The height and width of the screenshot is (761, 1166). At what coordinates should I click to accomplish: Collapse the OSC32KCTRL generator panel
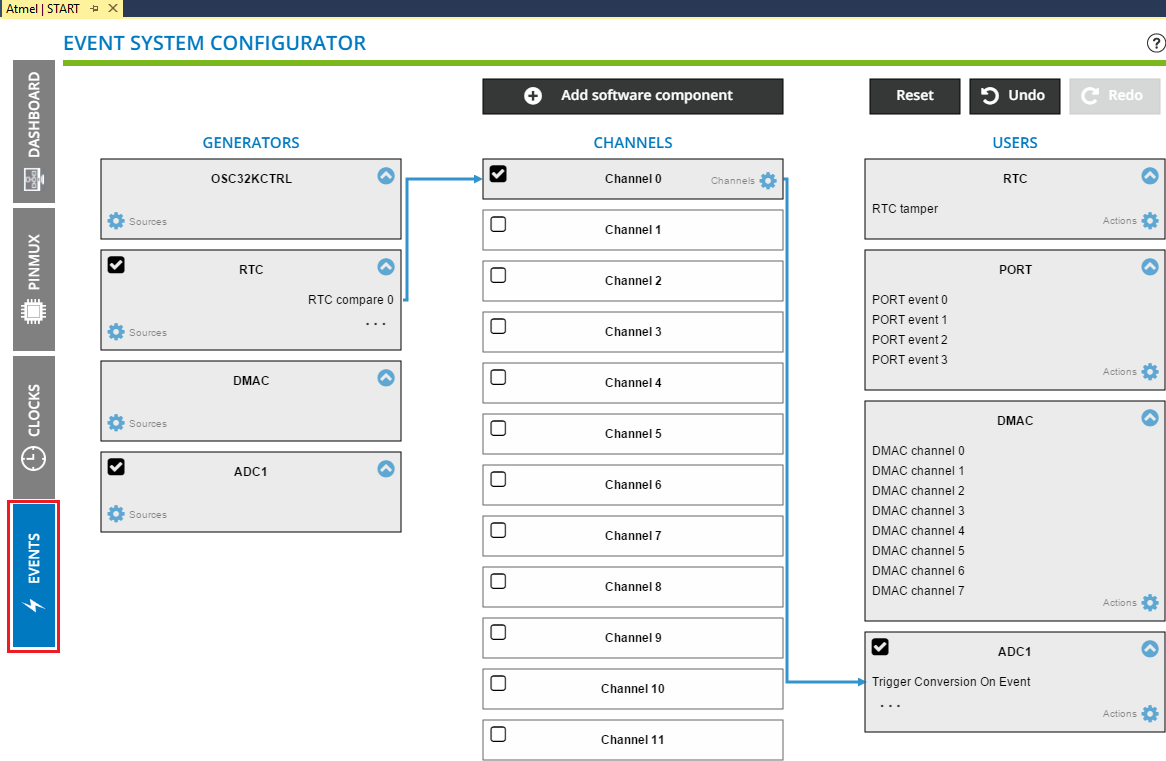tap(386, 176)
